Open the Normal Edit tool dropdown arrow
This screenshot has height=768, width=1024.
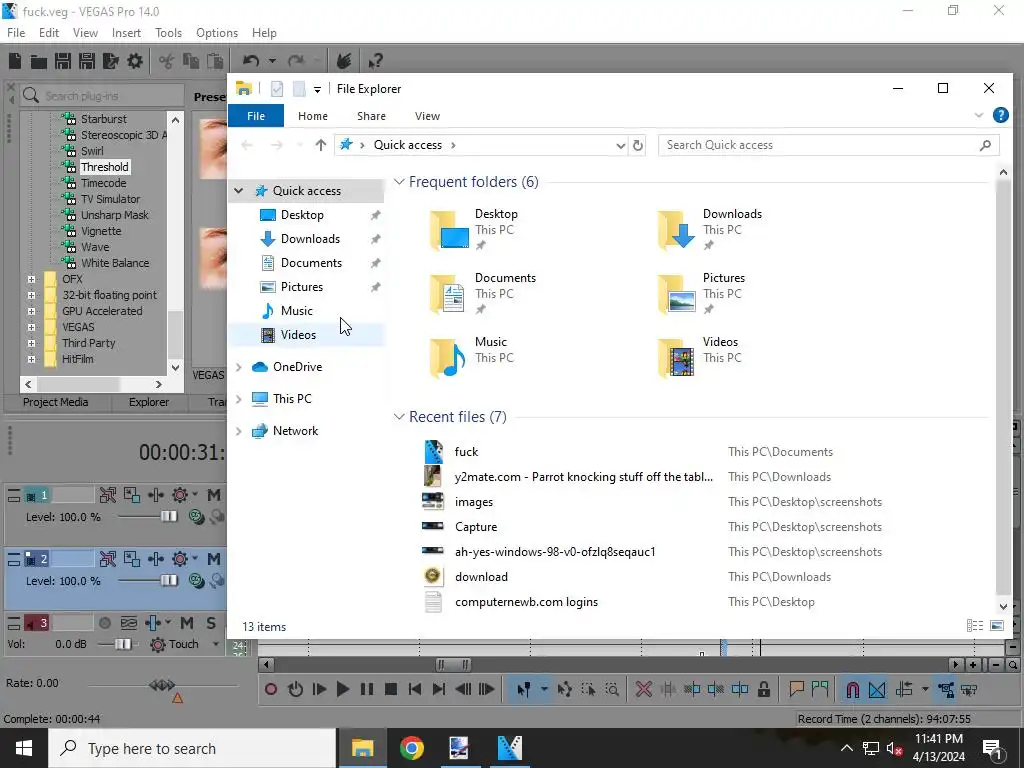544,689
